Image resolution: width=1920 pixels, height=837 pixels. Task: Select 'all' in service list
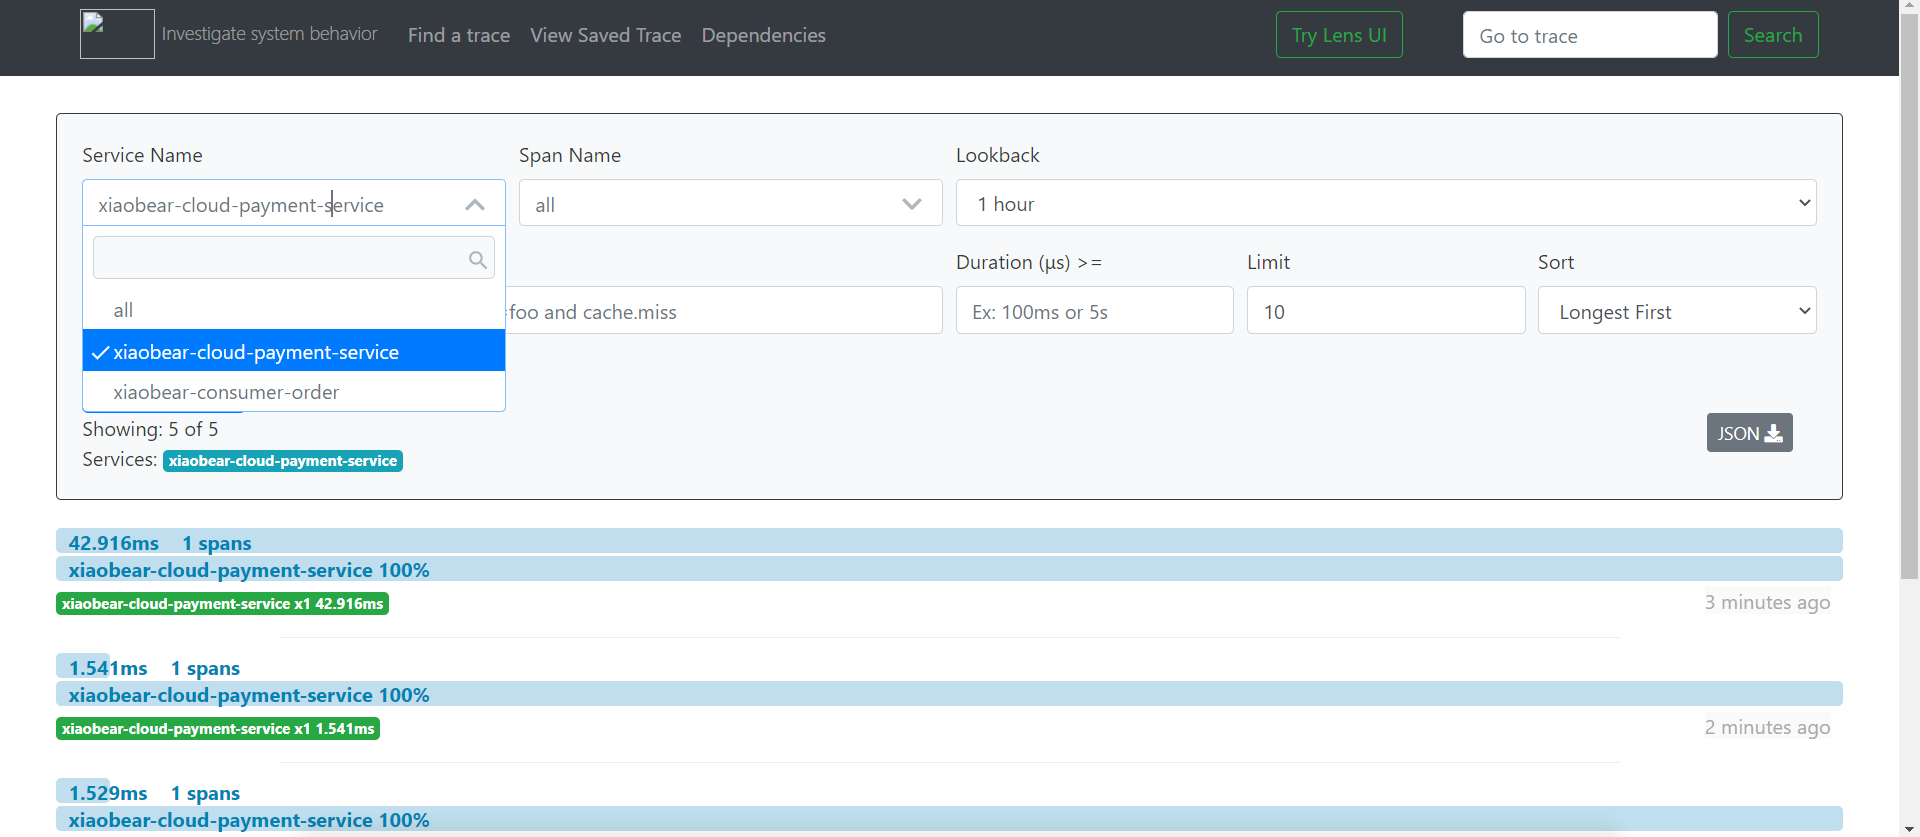coord(294,310)
